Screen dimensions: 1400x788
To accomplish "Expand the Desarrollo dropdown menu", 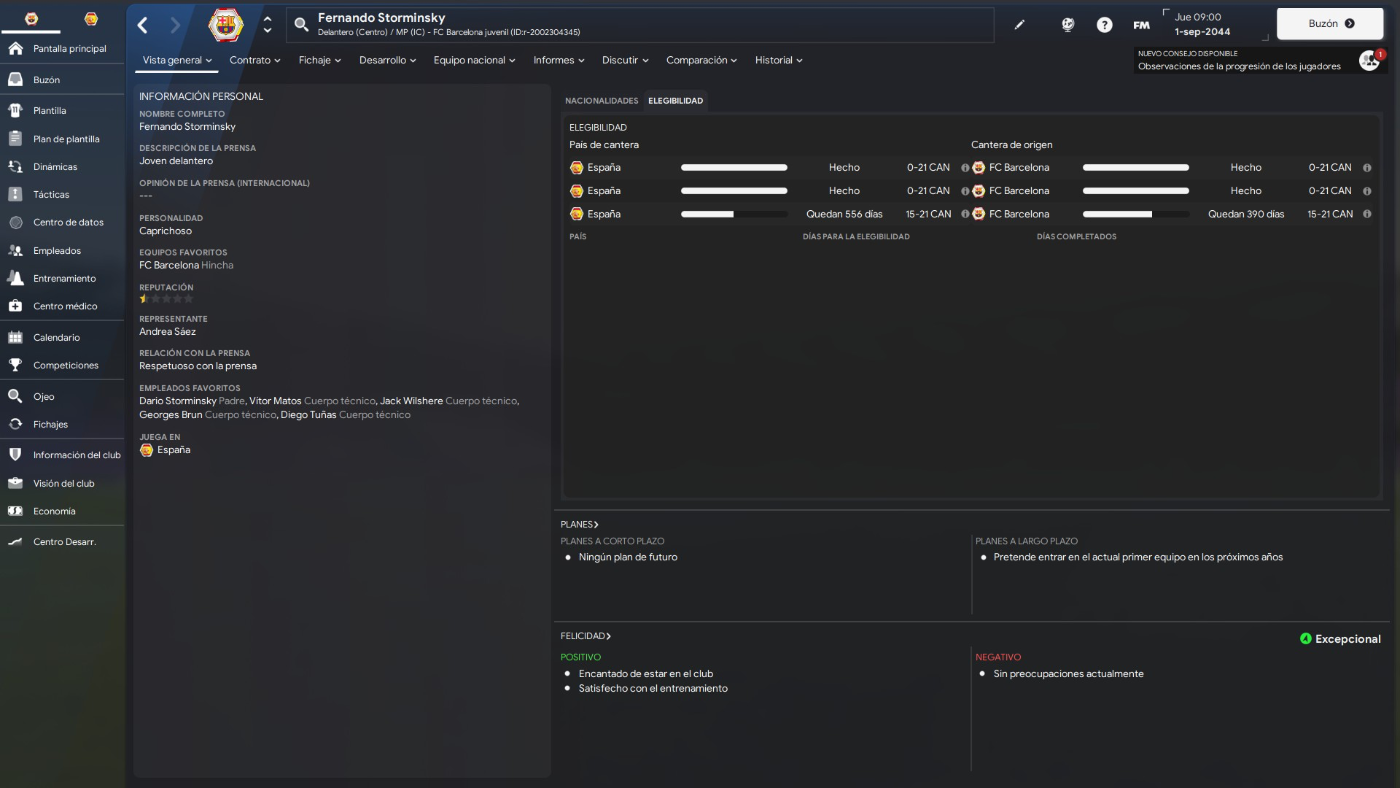I will [x=389, y=60].
